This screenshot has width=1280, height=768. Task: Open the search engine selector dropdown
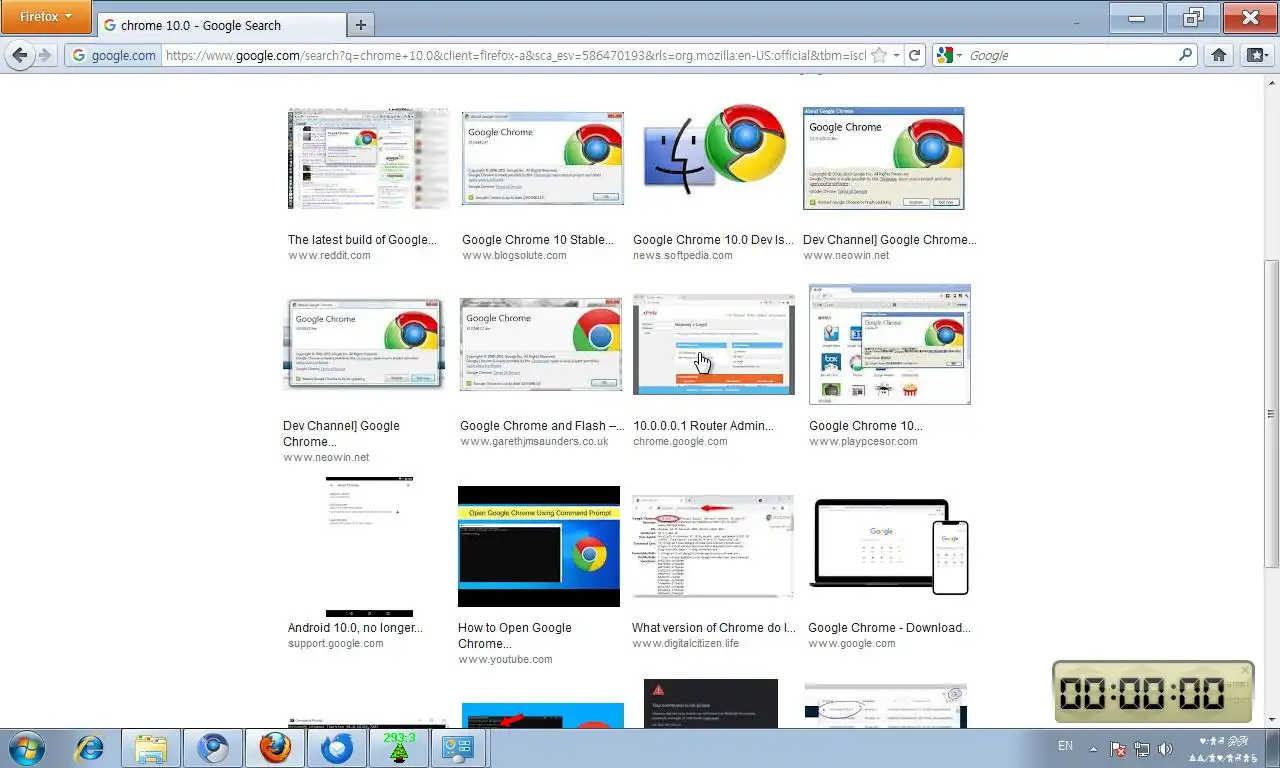[x=950, y=55]
